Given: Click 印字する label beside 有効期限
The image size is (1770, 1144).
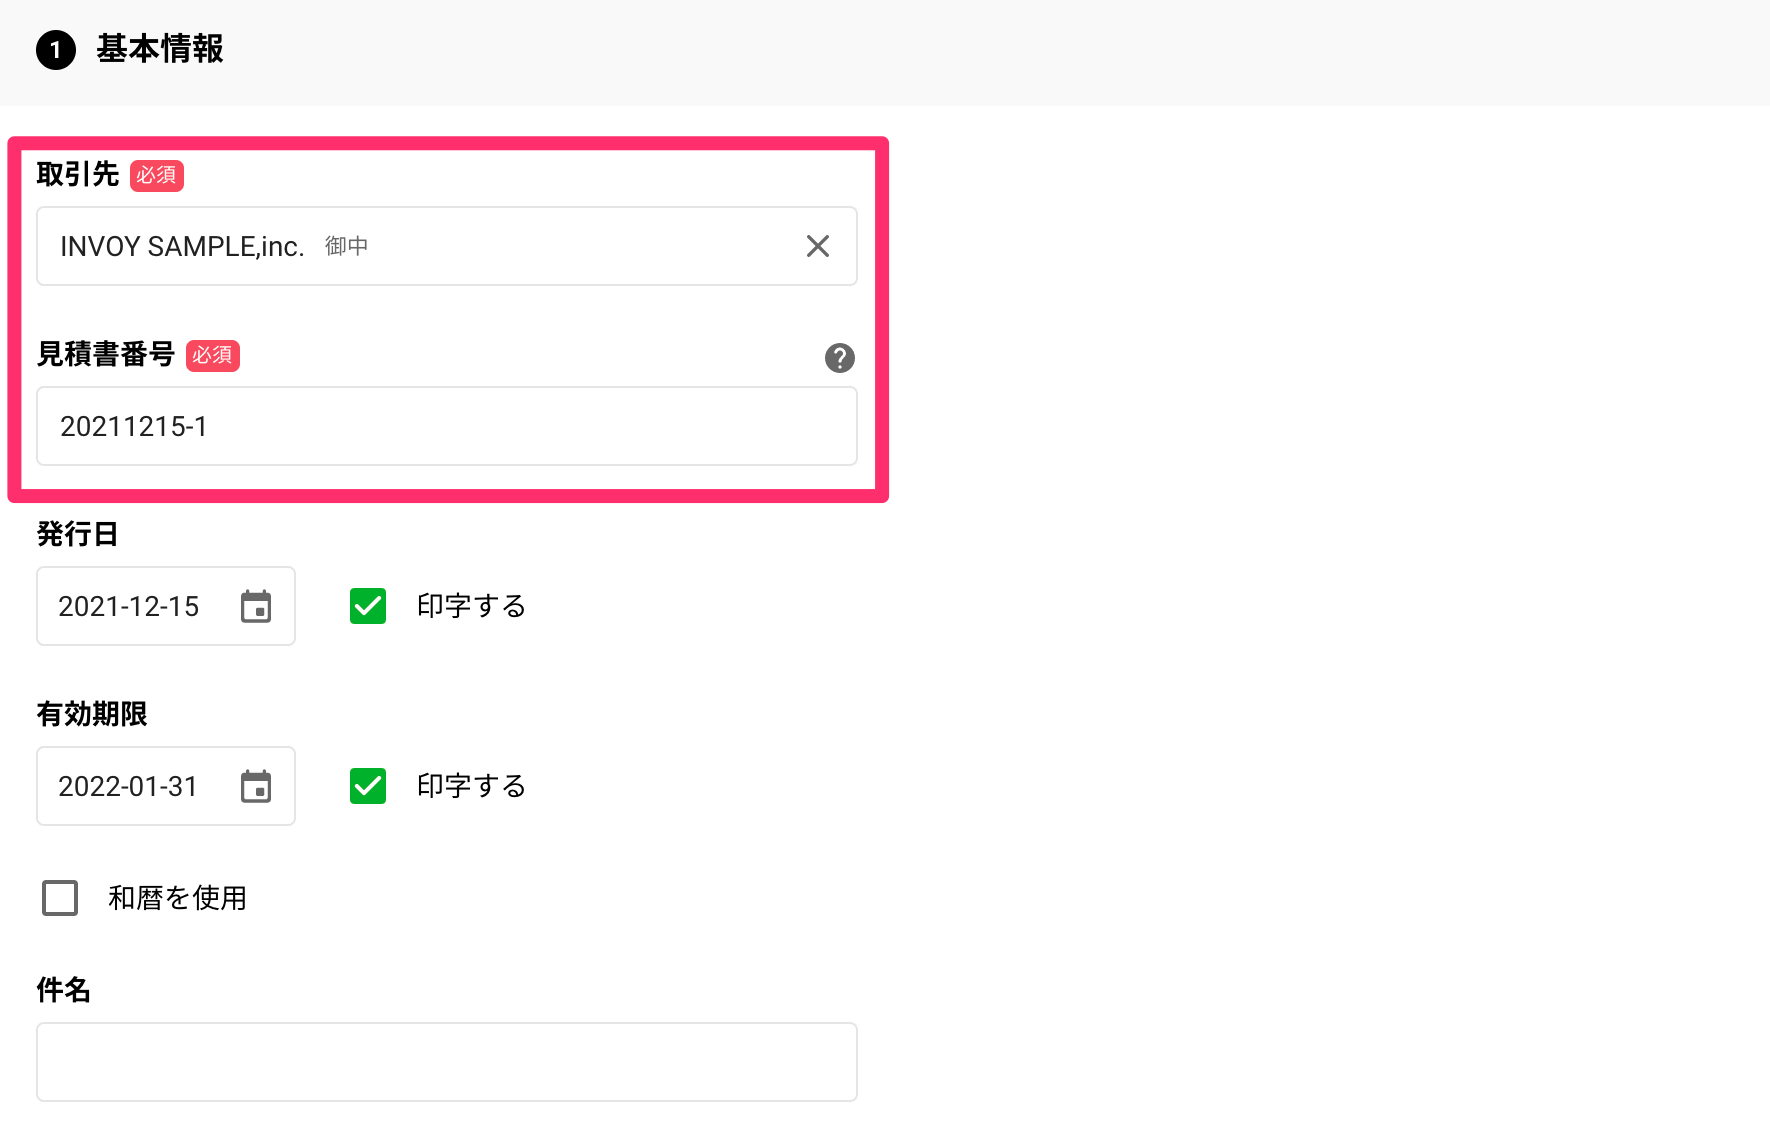Looking at the screenshot, I should [471, 786].
